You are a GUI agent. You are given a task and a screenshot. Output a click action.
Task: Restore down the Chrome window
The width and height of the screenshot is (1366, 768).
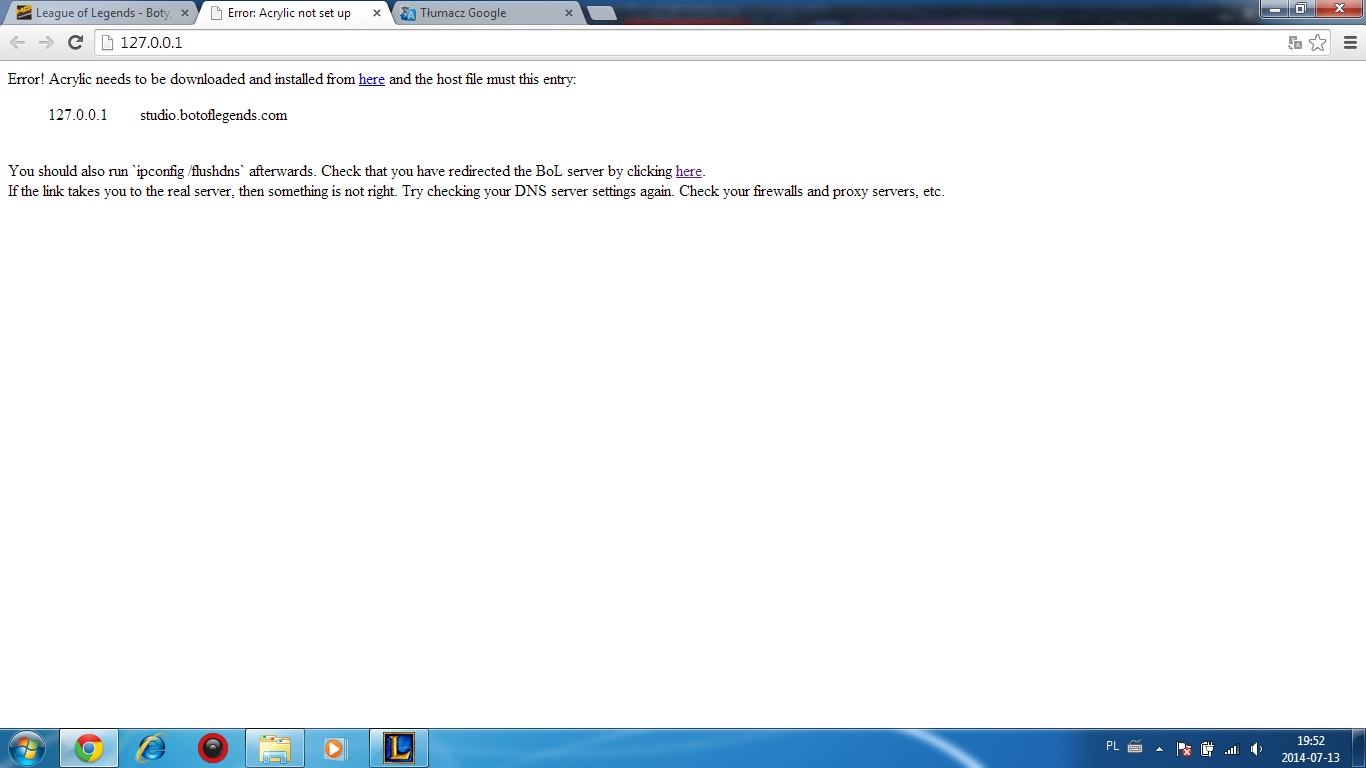click(x=1301, y=9)
